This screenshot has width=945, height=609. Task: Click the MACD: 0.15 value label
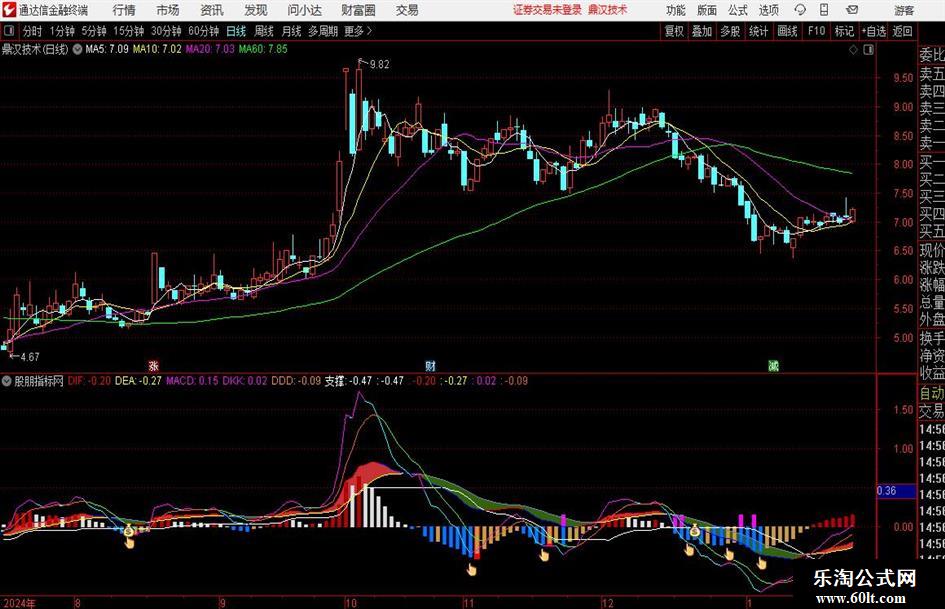coord(192,381)
